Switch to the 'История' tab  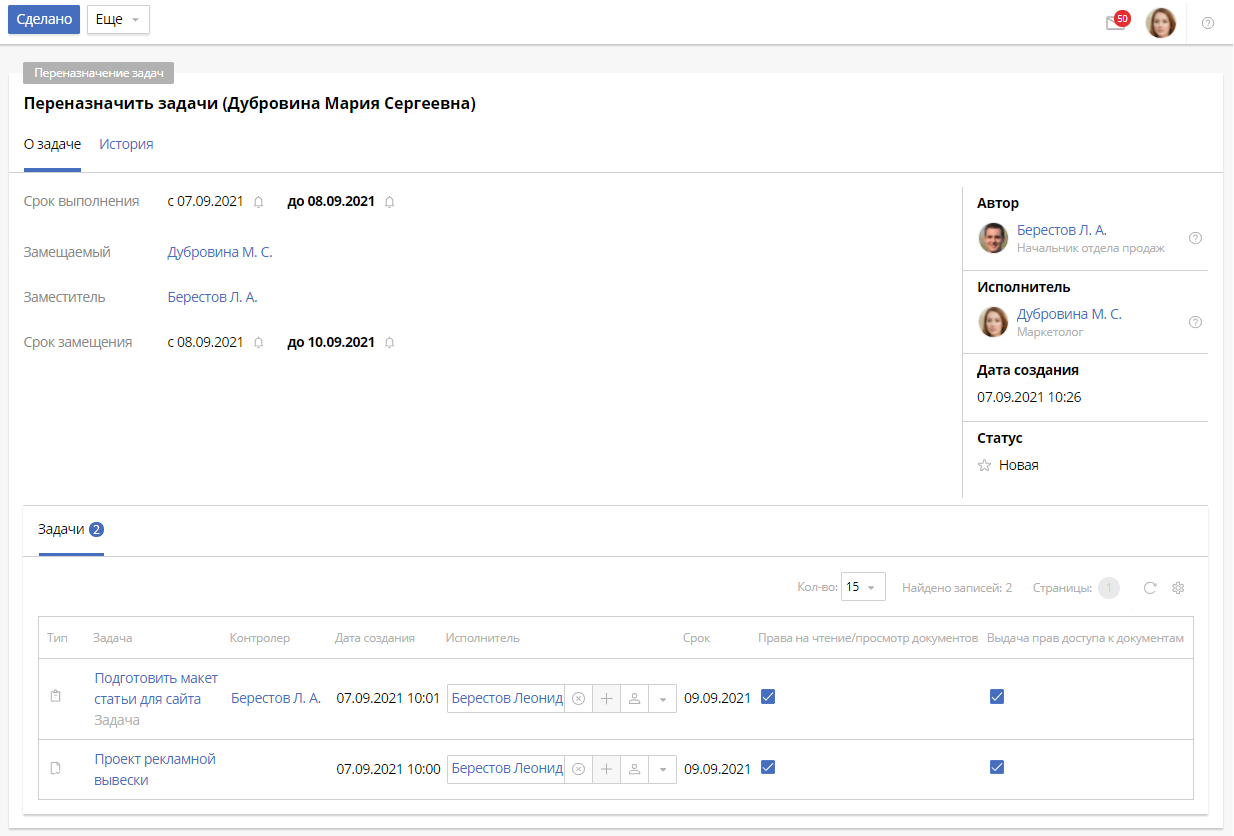click(126, 144)
